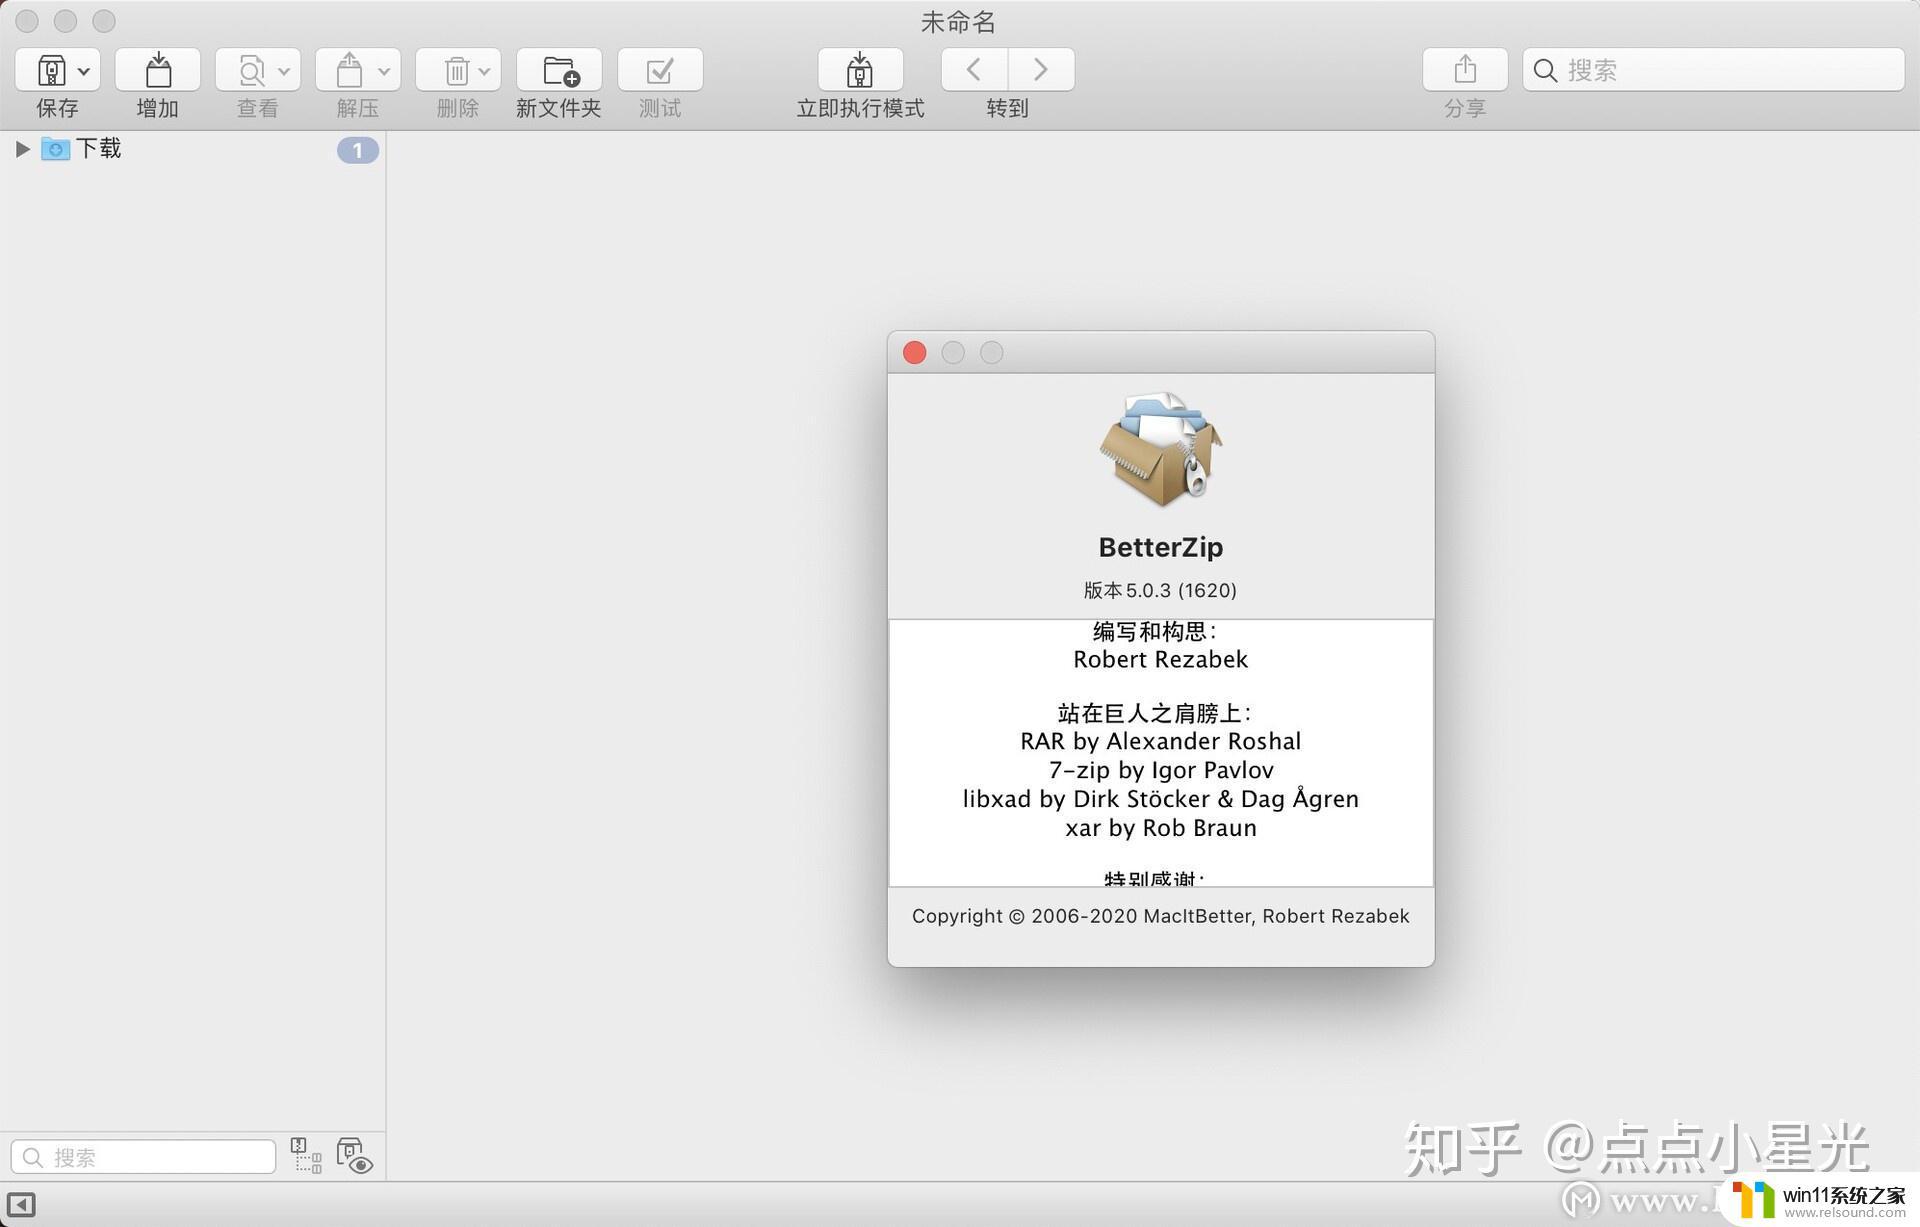The image size is (1920, 1227).
Task: Click 'RAR by Alexander Roshal' credit line
Action: (x=1161, y=741)
